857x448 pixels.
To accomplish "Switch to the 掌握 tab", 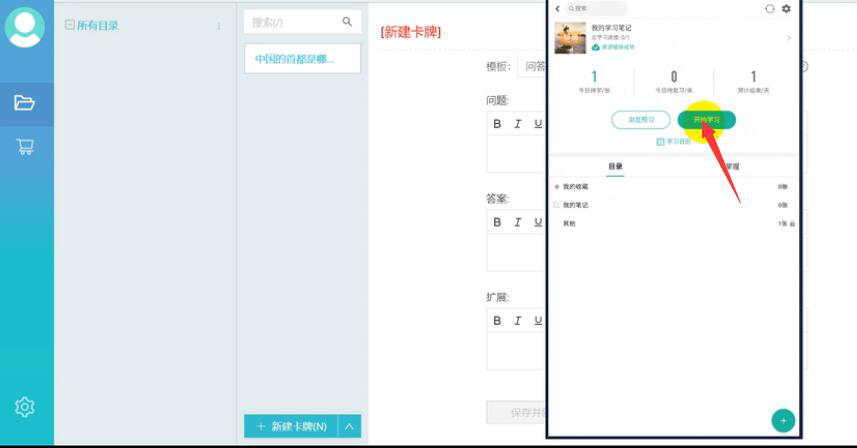I will pyautogui.click(x=732, y=166).
